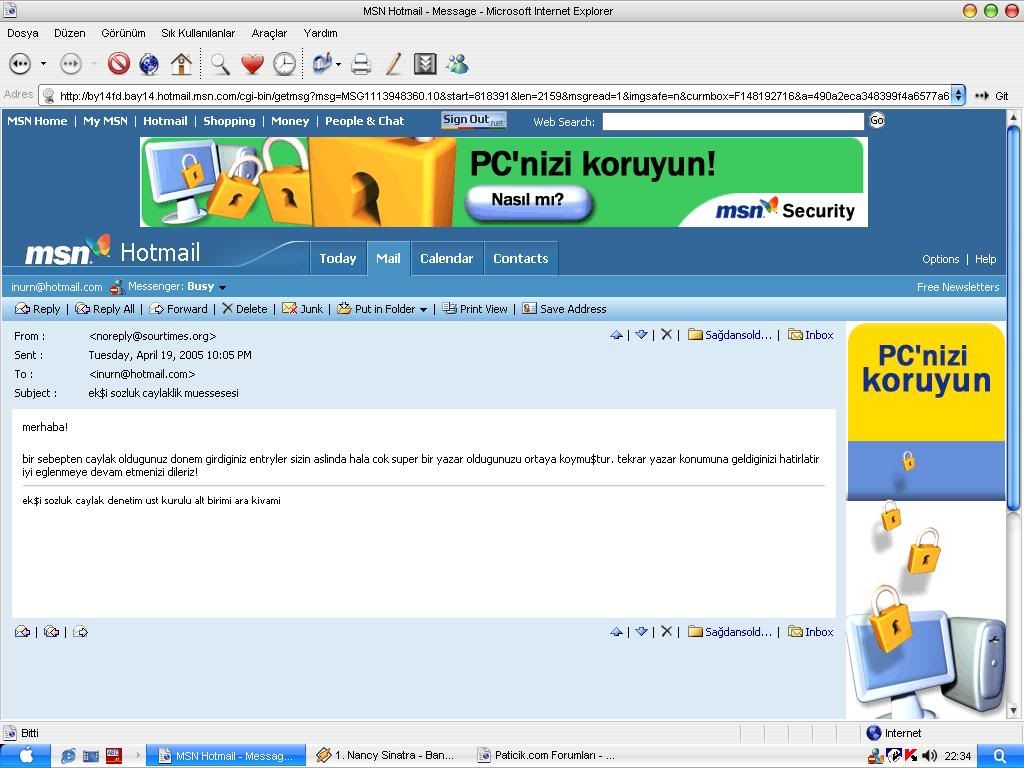Refresh the page using globe icon
This screenshot has width=1024, height=768.
150,64
